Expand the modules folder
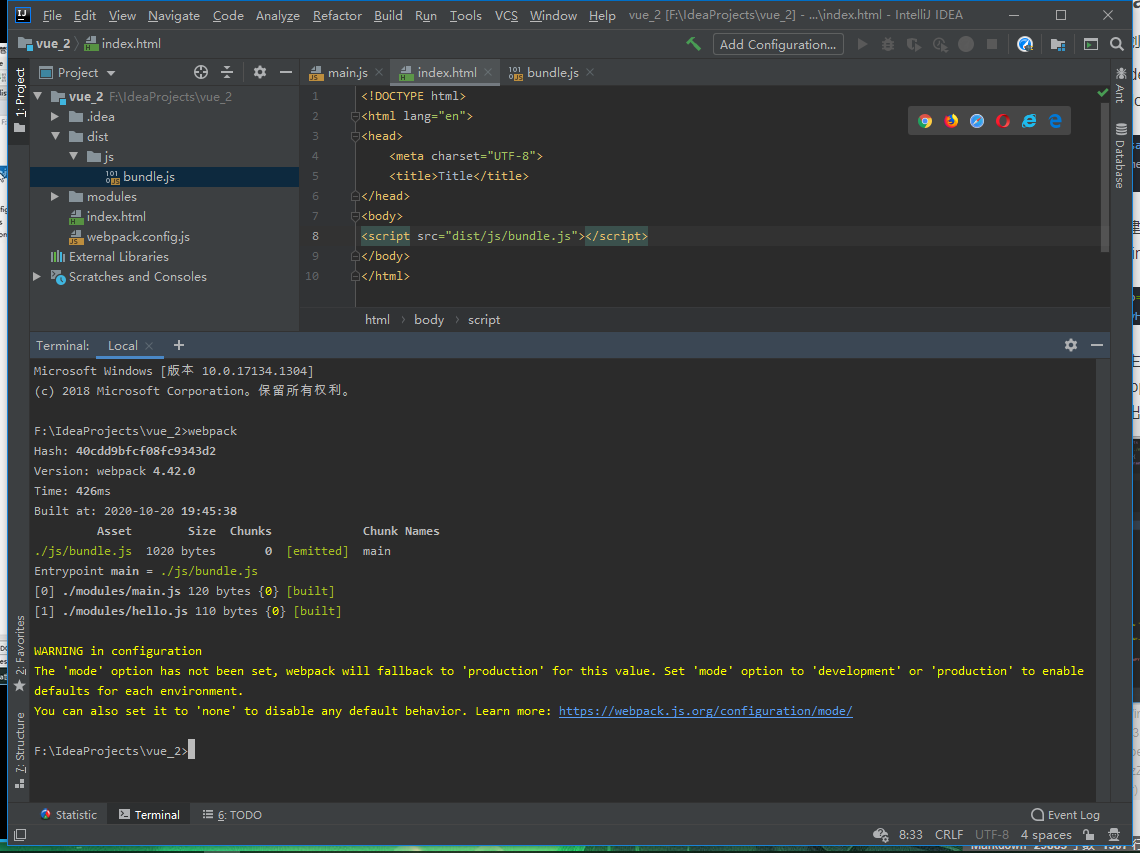Screen dimensions: 1140x853 [x=55, y=196]
